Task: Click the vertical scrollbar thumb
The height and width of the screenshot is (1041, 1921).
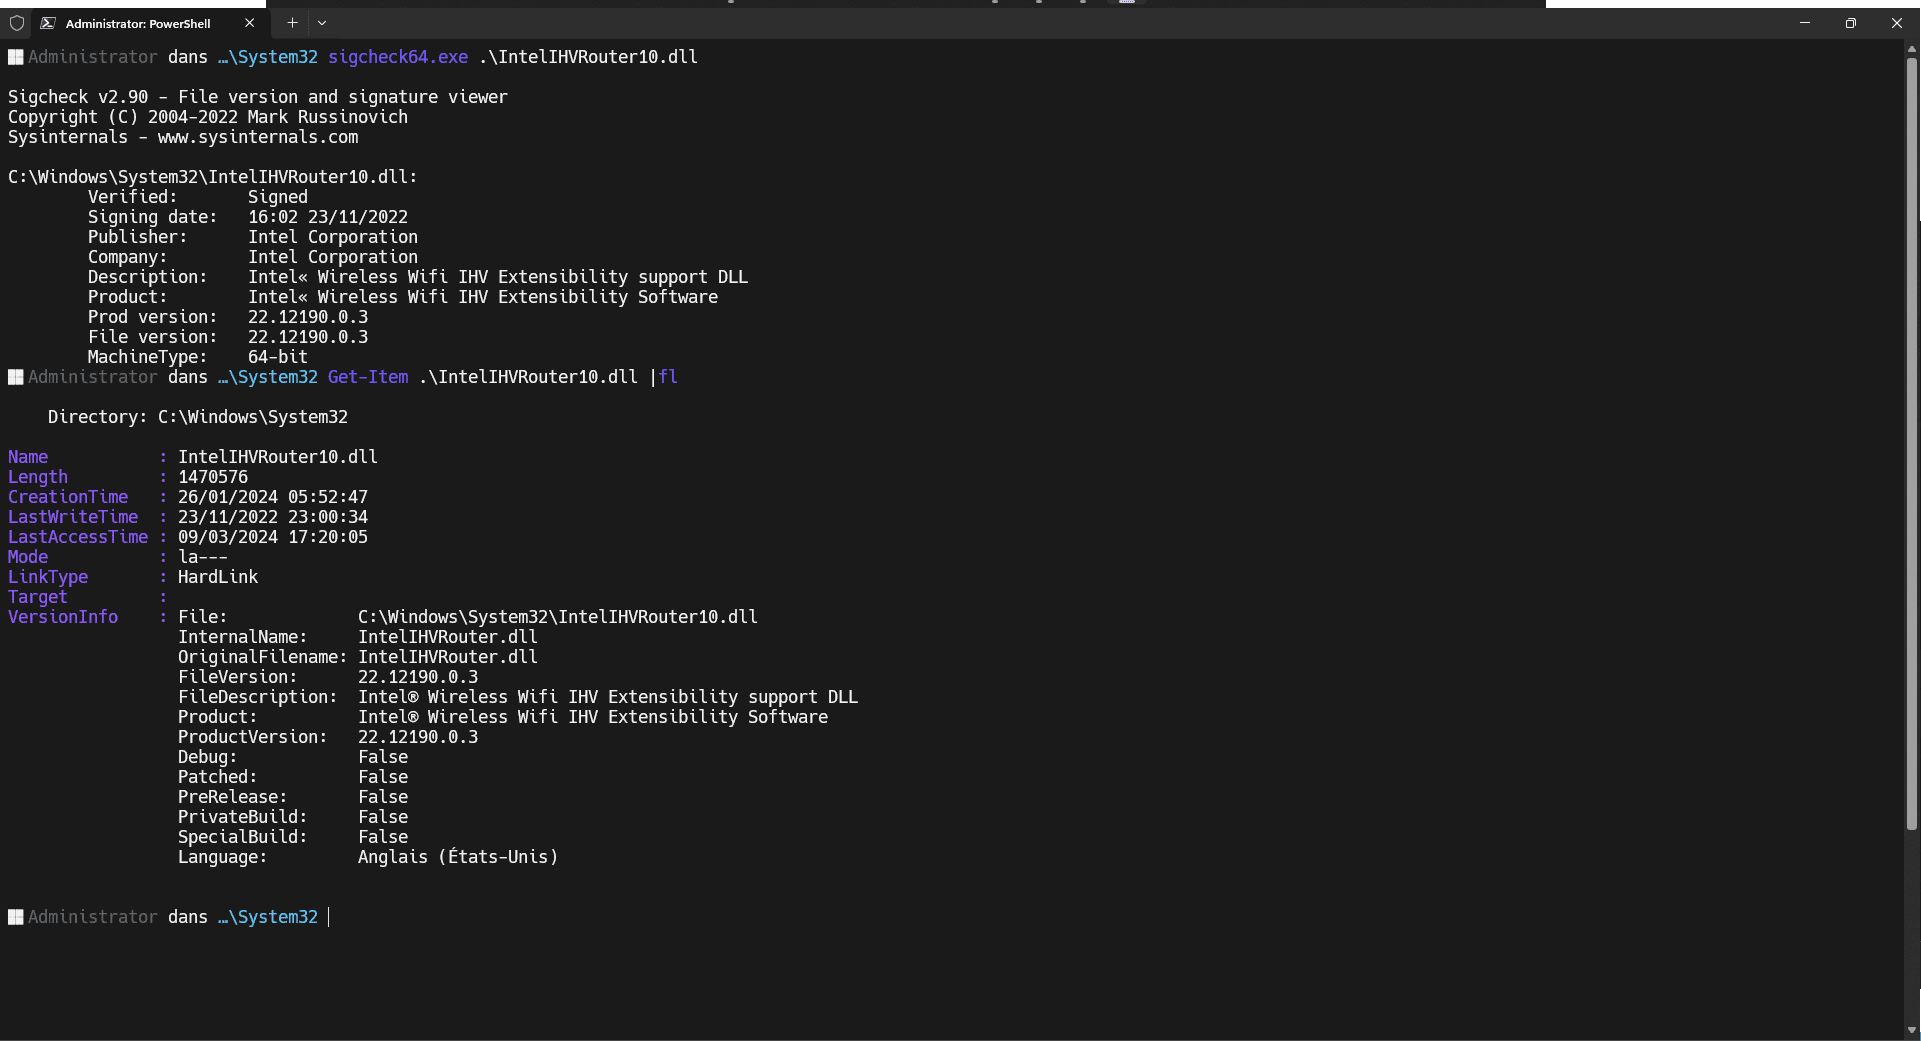Action: (x=1912, y=443)
